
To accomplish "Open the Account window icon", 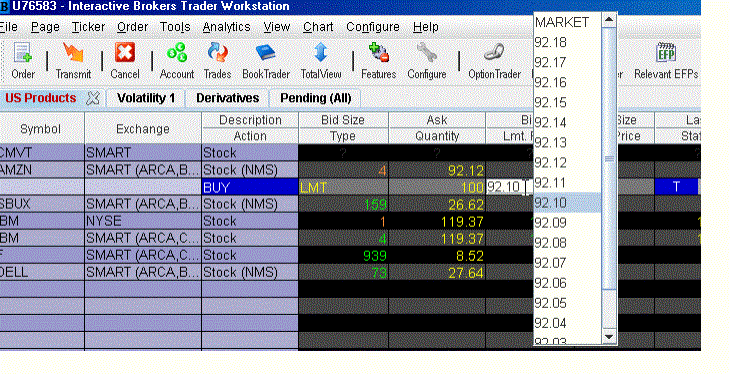I will click(x=177, y=61).
